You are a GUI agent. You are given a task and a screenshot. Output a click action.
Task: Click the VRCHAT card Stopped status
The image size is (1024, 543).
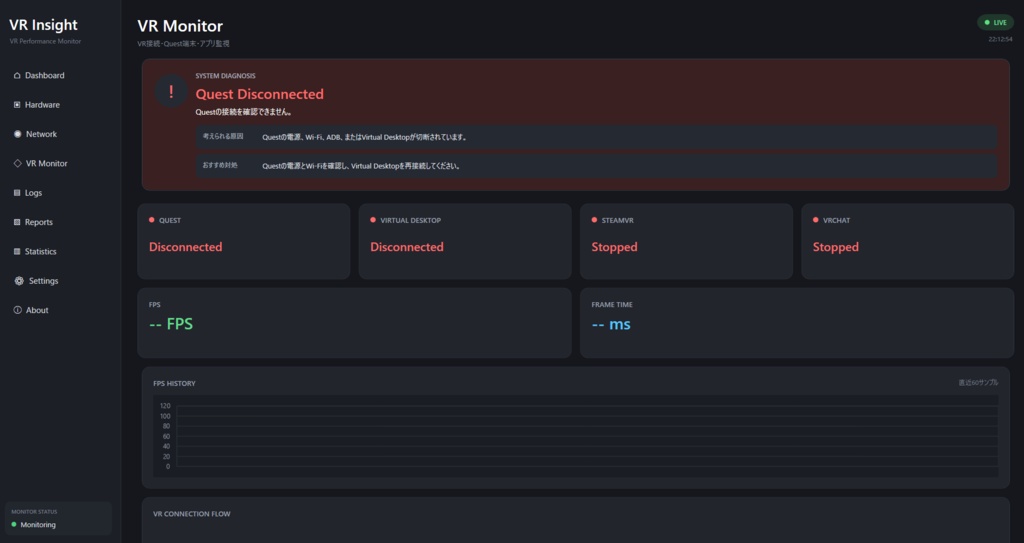(x=836, y=247)
